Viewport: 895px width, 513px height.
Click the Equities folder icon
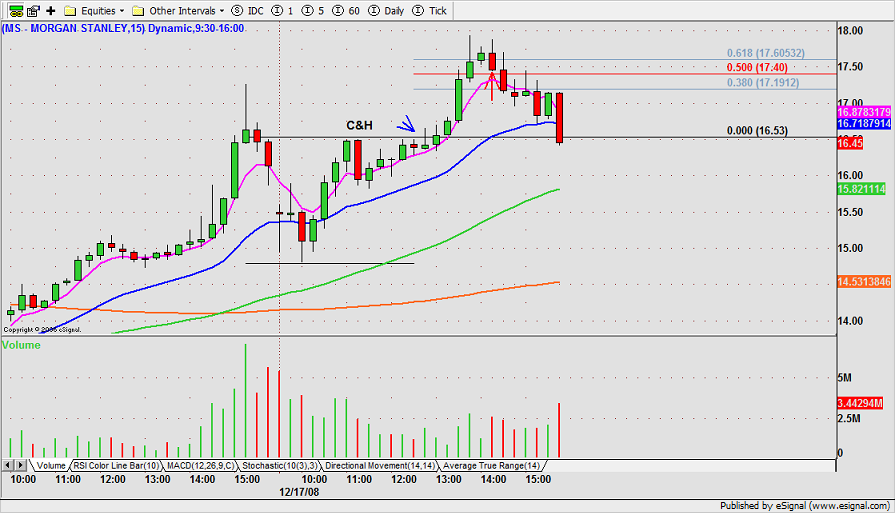(x=70, y=11)
